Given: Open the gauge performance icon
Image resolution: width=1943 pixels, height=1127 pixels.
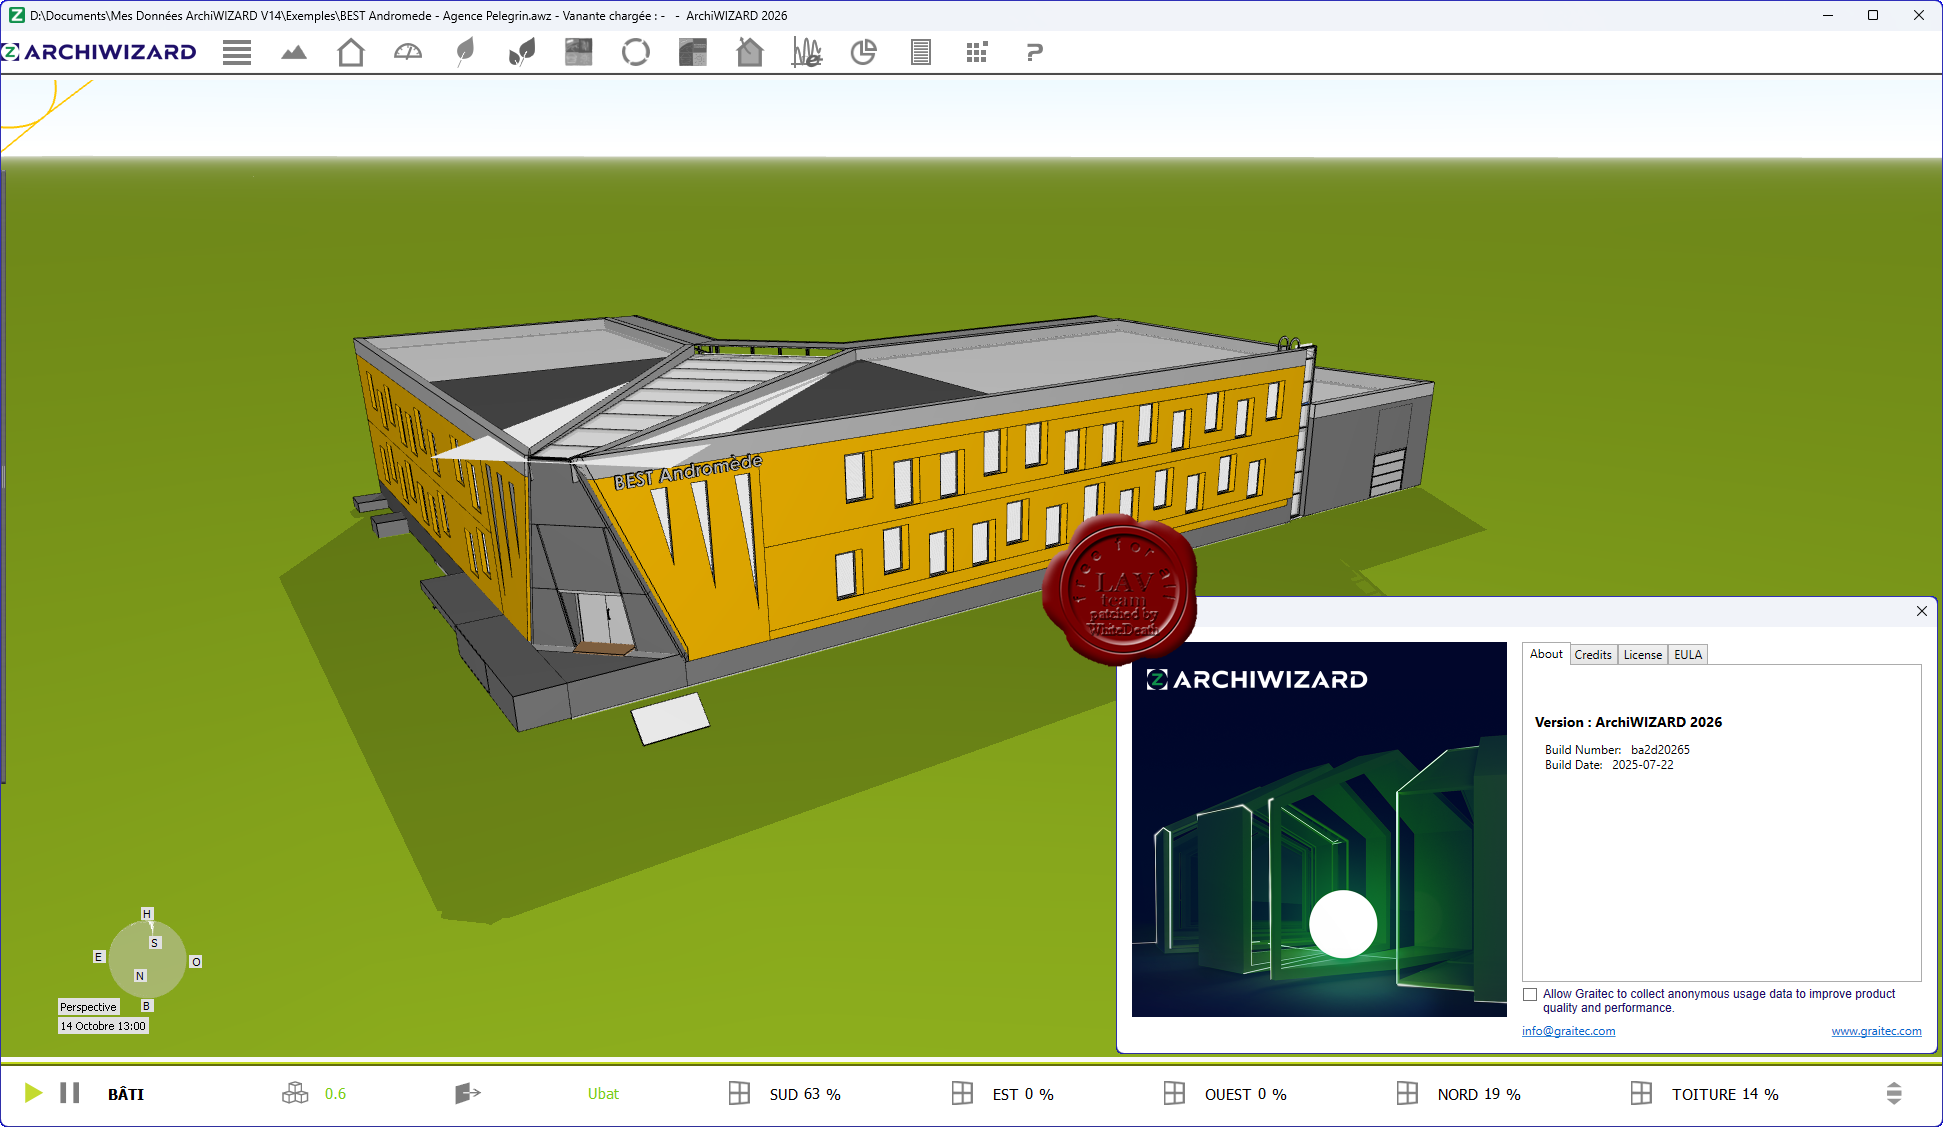Looking at the screenshot, I should point(408,53).
